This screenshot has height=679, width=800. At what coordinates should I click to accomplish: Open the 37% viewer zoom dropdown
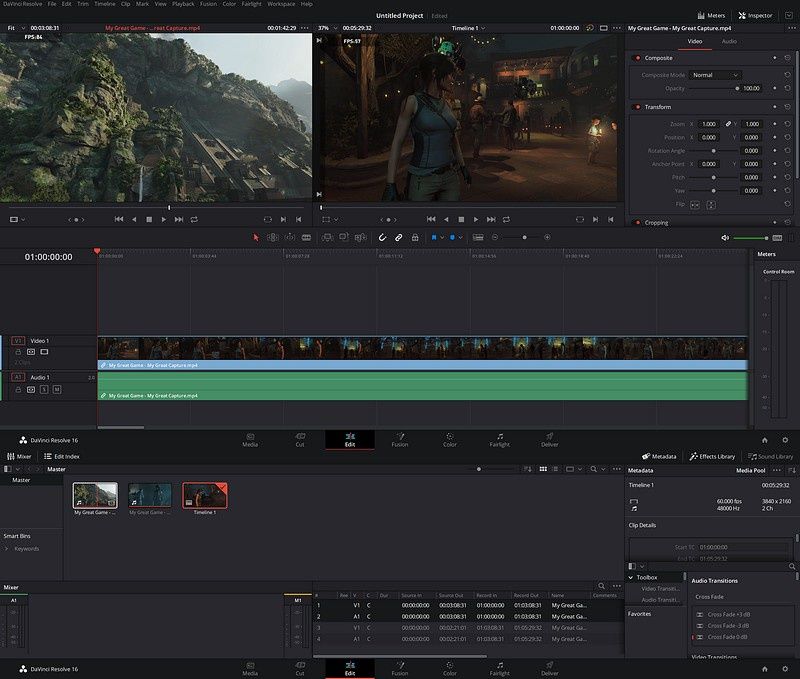[x=328, y=28]
